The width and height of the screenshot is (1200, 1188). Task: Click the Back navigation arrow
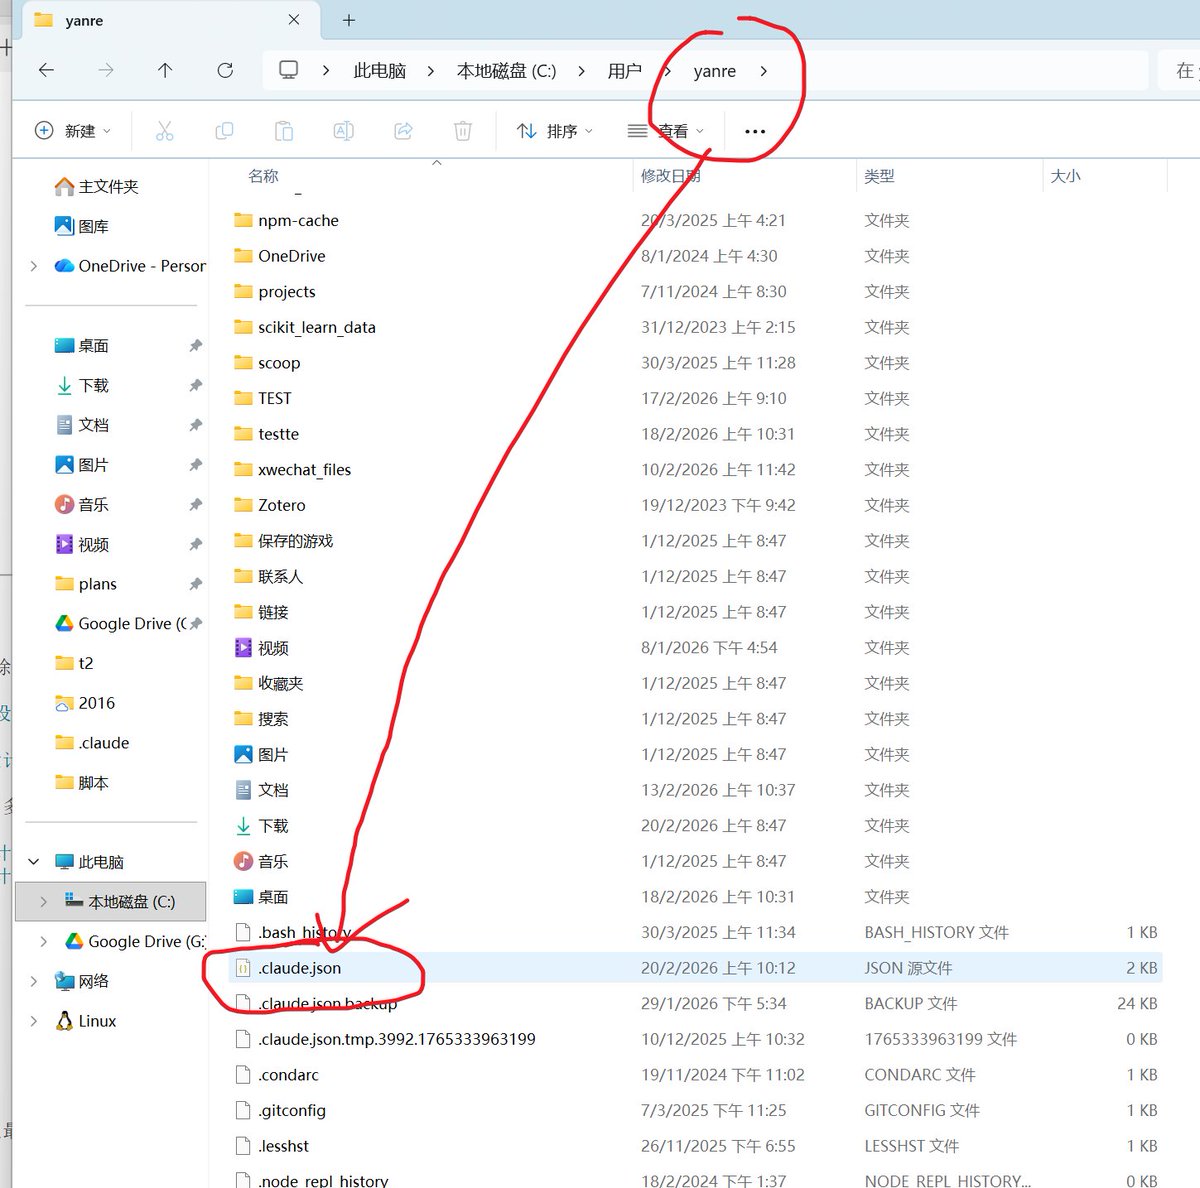(x=46, y=70)
